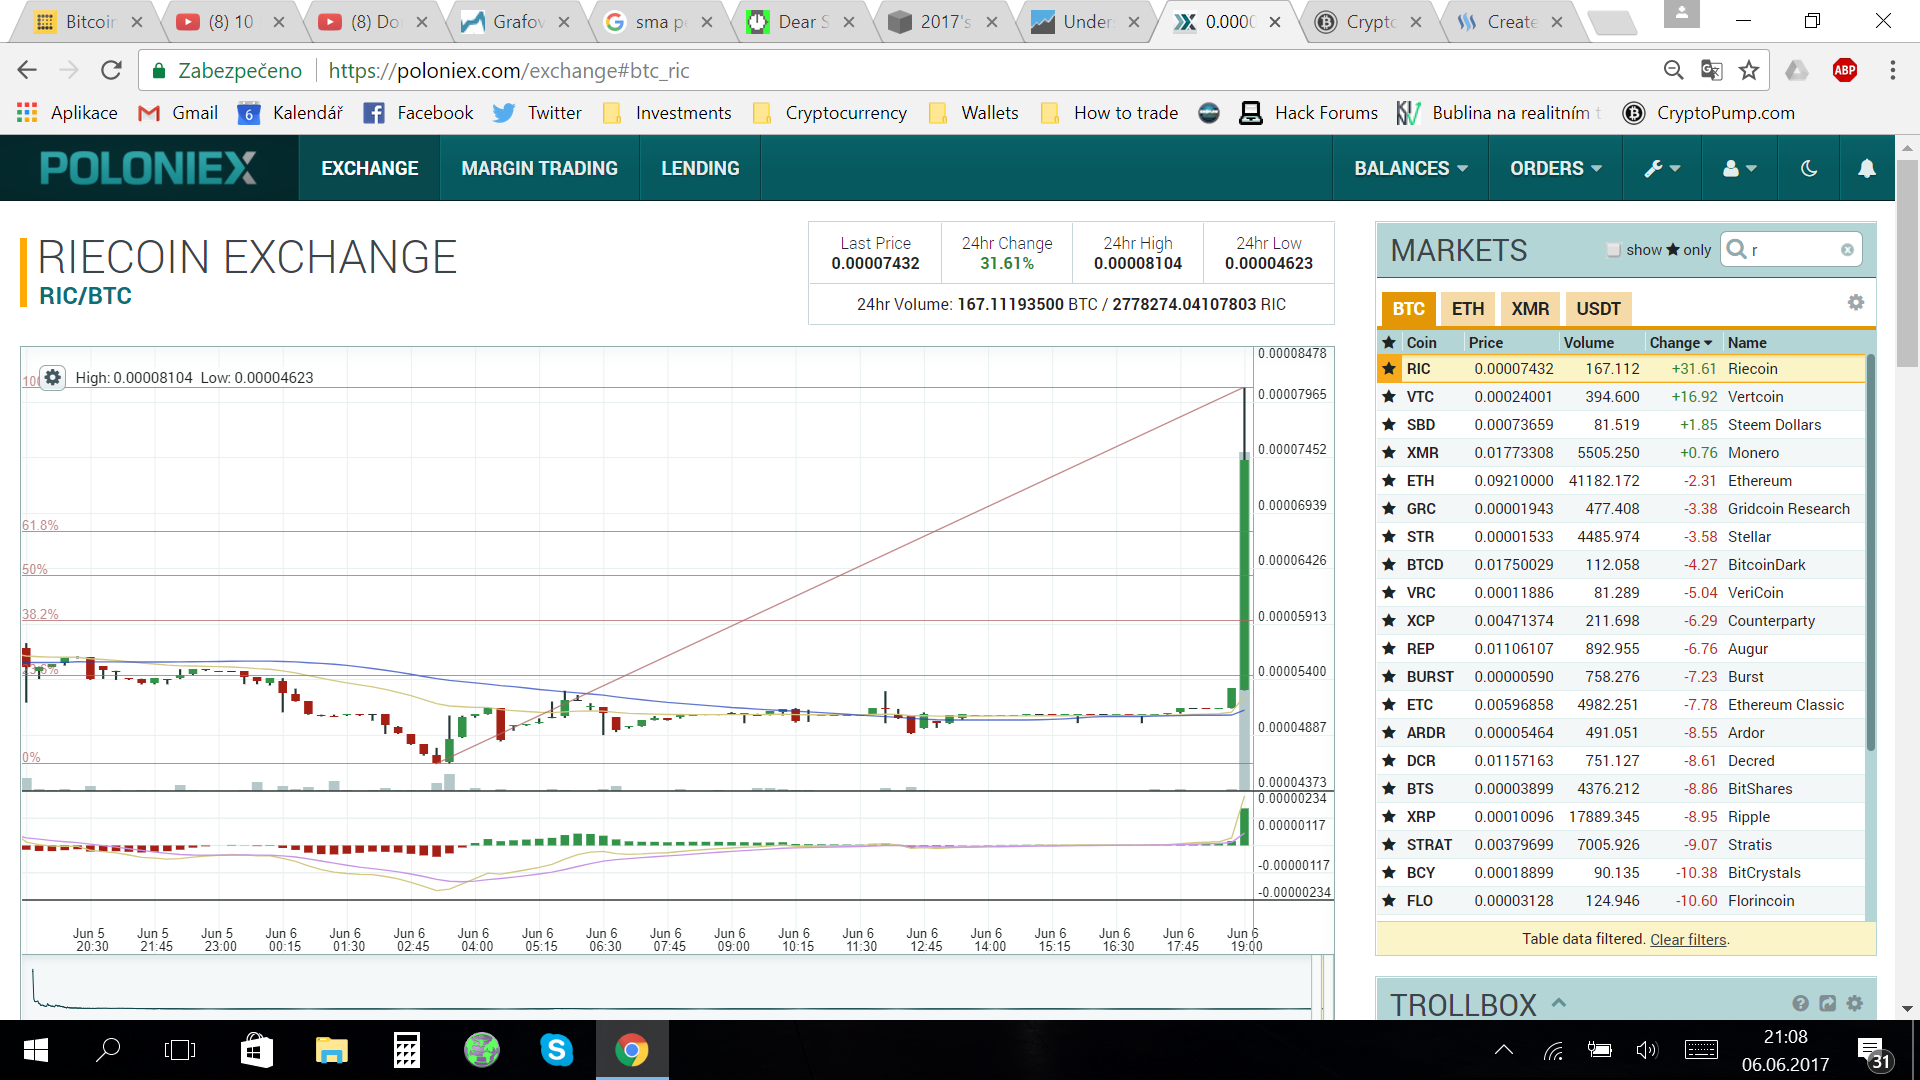This screenshot has width=1920, height=1080.
Task: Go back in browser
Action: (27, 70)
